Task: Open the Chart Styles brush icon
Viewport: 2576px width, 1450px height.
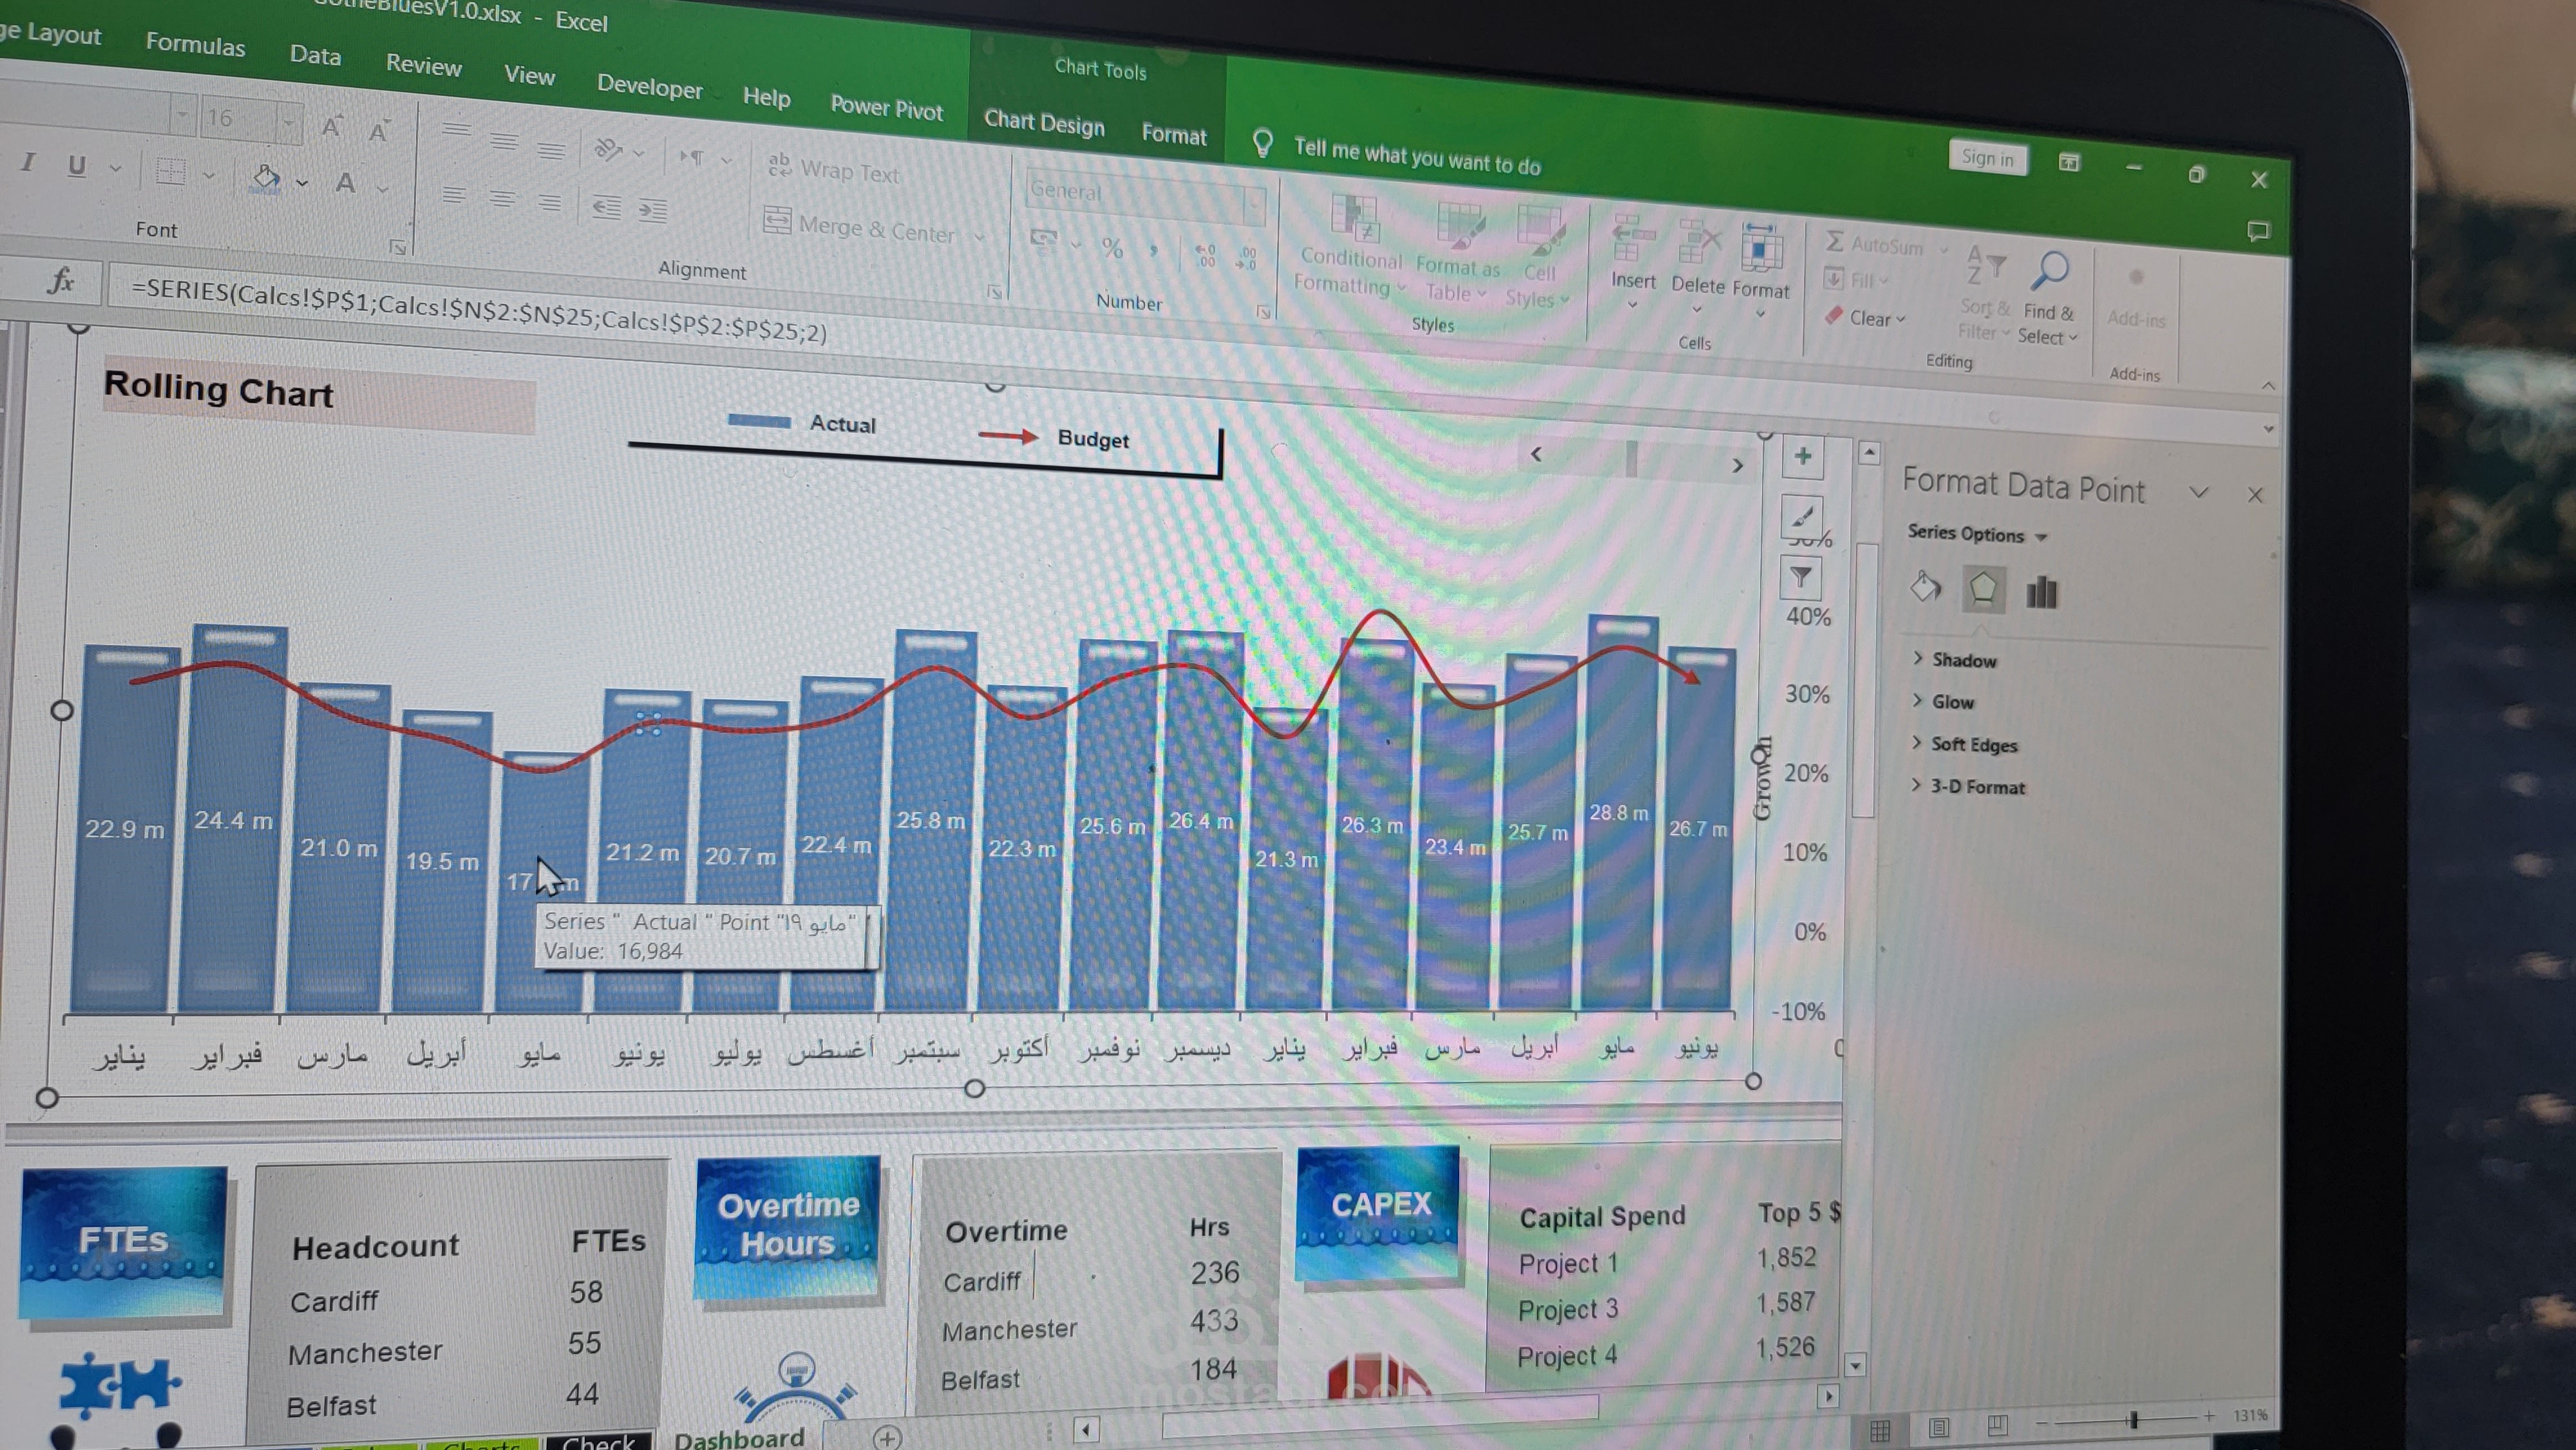Action: click(x=1802, y=517)
